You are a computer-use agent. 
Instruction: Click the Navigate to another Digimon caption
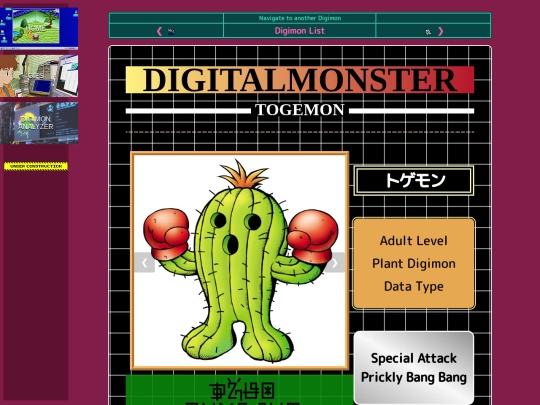(x=300, y=18)
